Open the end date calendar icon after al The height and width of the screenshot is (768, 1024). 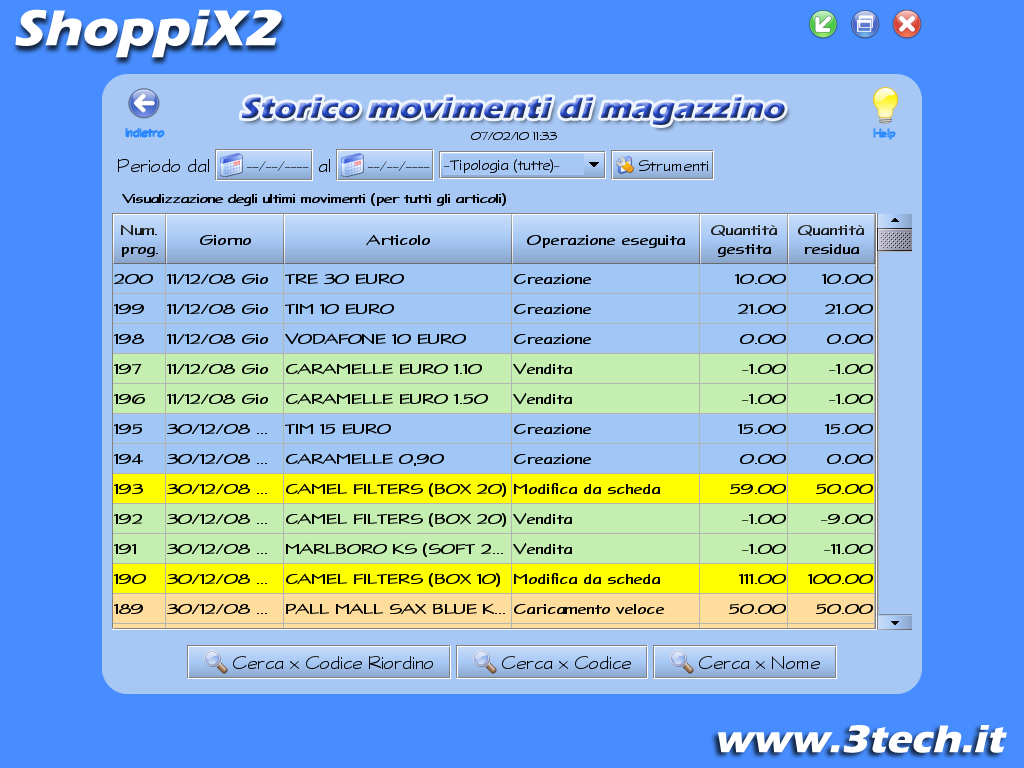[x=352, y=165]
